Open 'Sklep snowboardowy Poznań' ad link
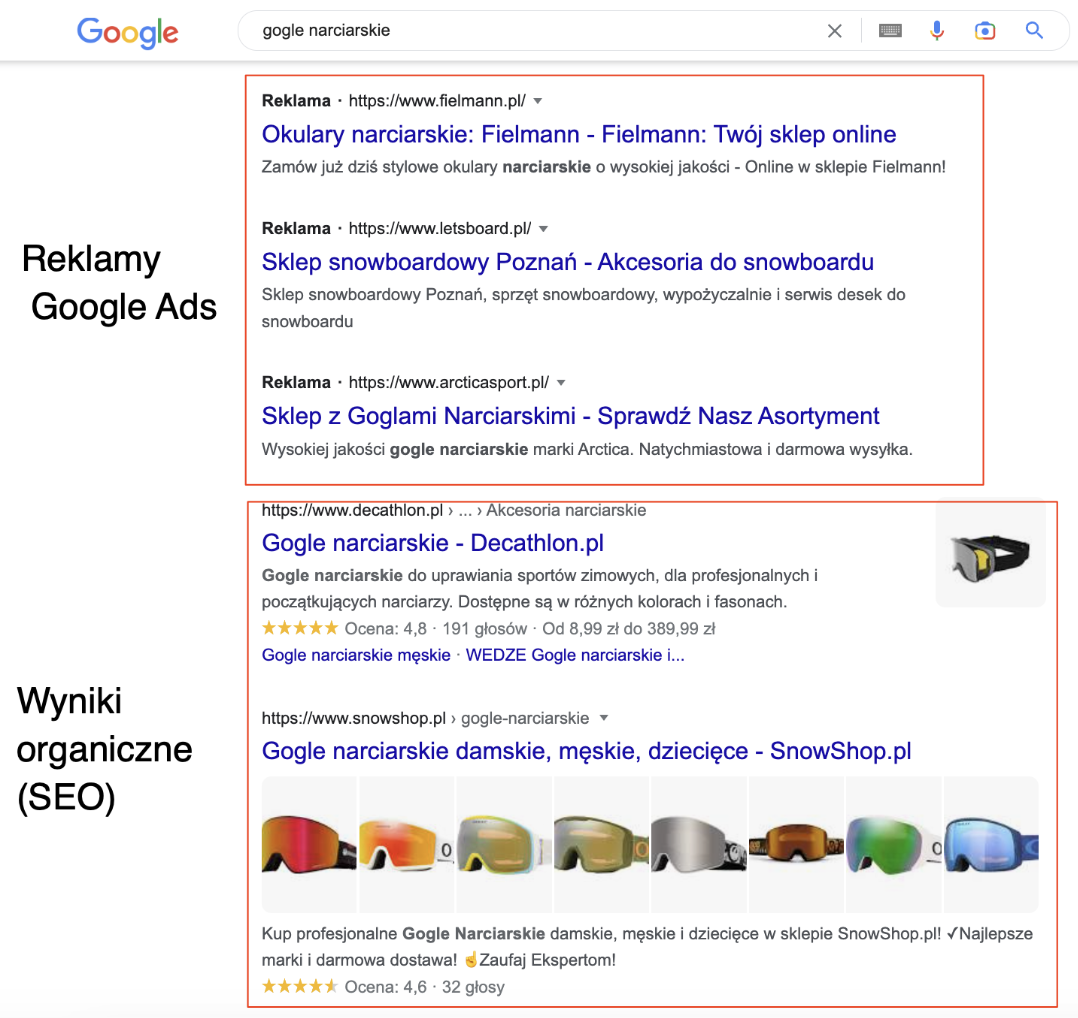This screenshot has height=1018, width=1078. 568,263
